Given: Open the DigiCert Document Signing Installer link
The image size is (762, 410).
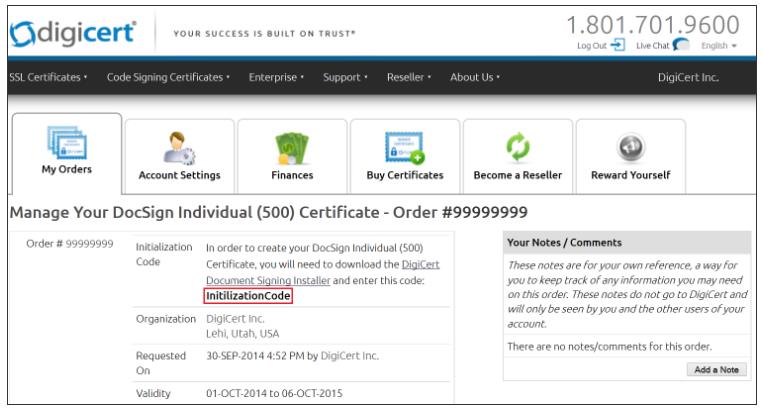Looking at the screenshot, I should [x=268, y=280].
